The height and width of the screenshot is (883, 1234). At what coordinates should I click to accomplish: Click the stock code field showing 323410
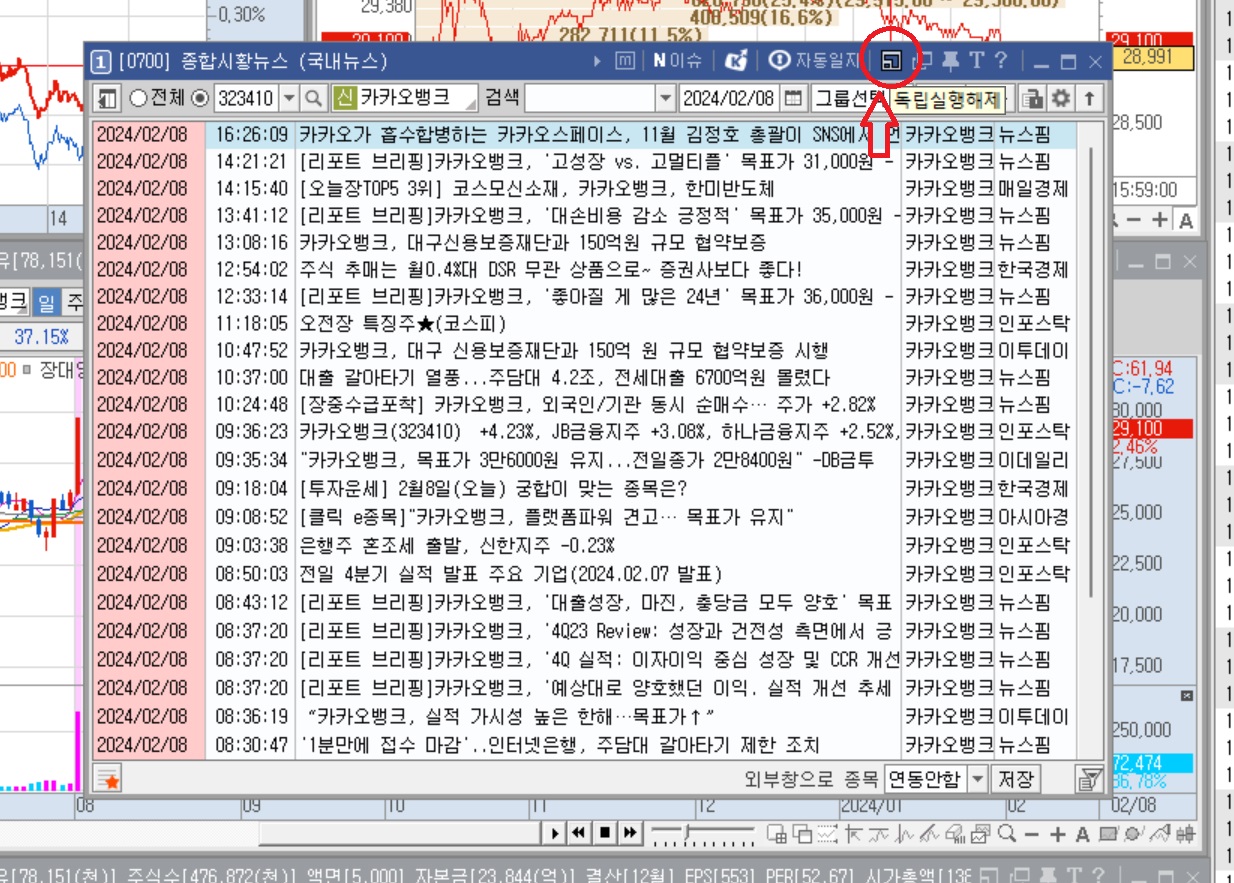click(245, 98)
